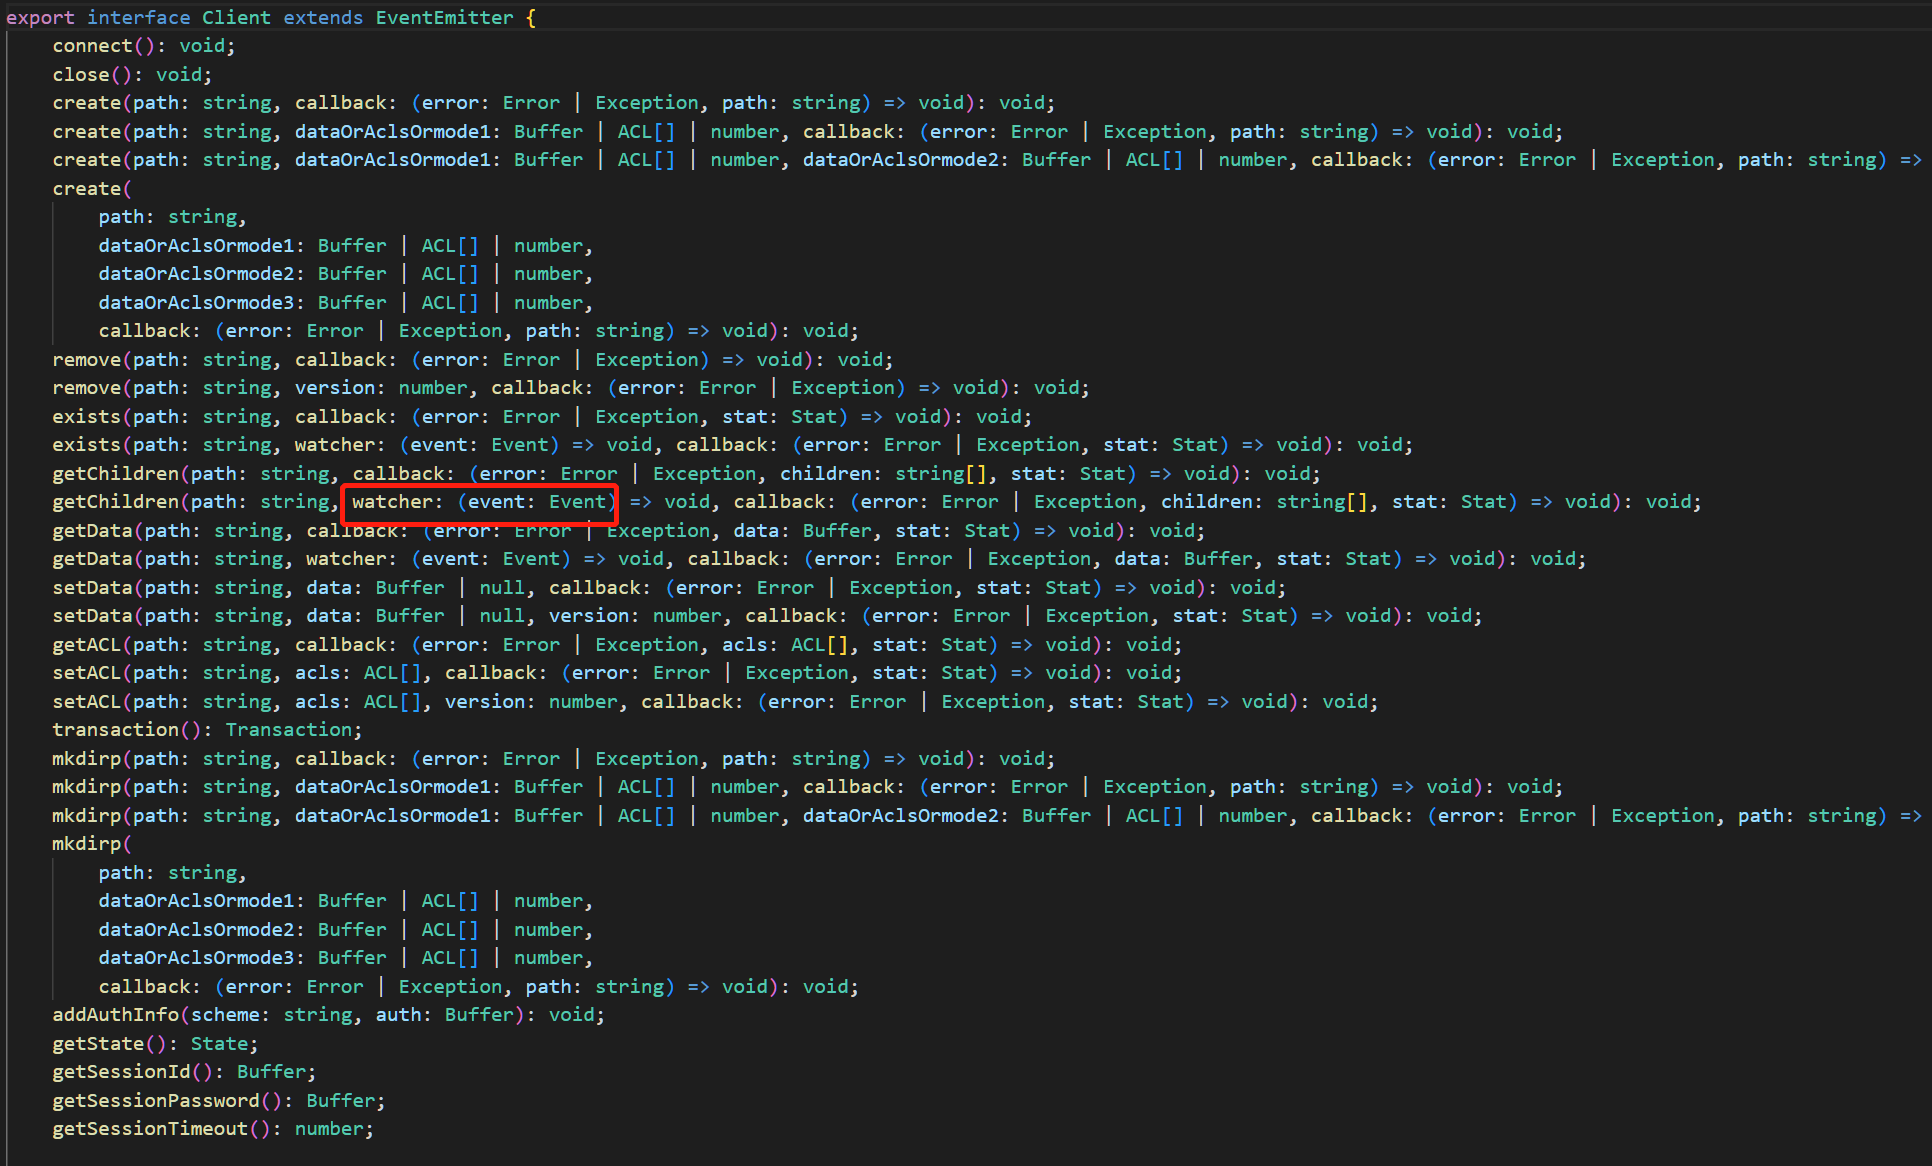
Task: Click the export keyword on first line
Action: pyautogui.click(x=40, y=18)
